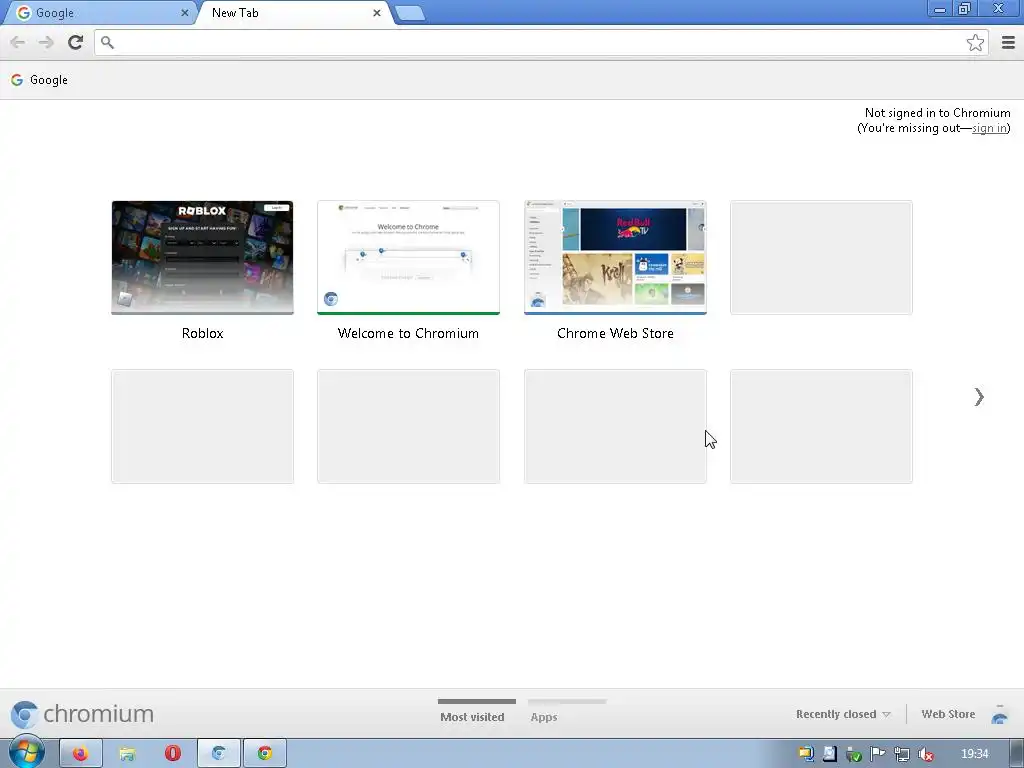Go to next page of tiles with the right chevron
1024x768 pixels.
(978, 397)
